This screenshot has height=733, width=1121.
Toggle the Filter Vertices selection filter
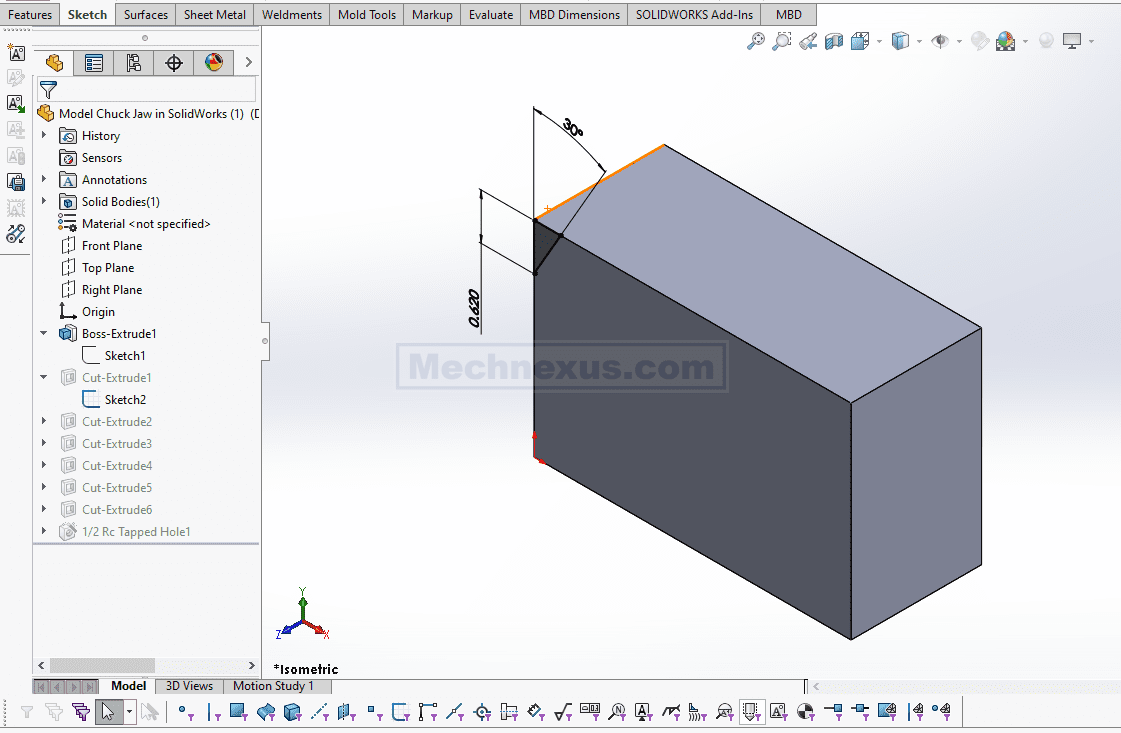coord(186,712)
